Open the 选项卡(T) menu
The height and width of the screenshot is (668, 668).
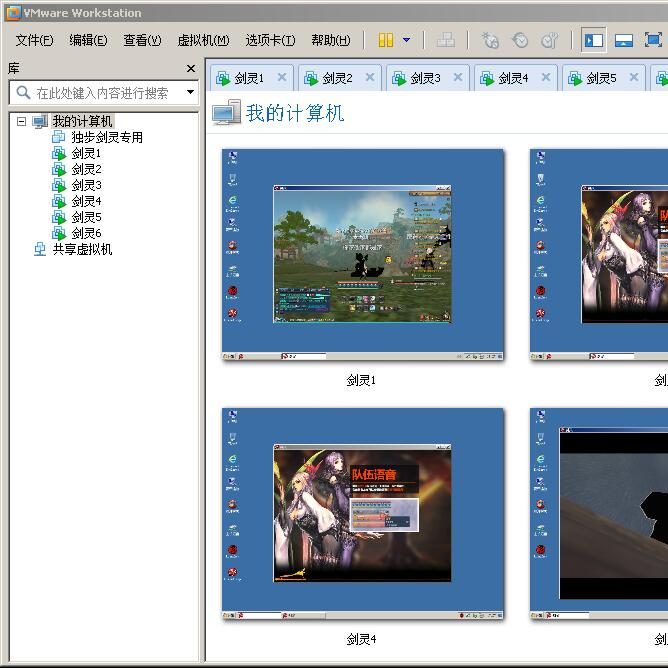tap(270, 40)
